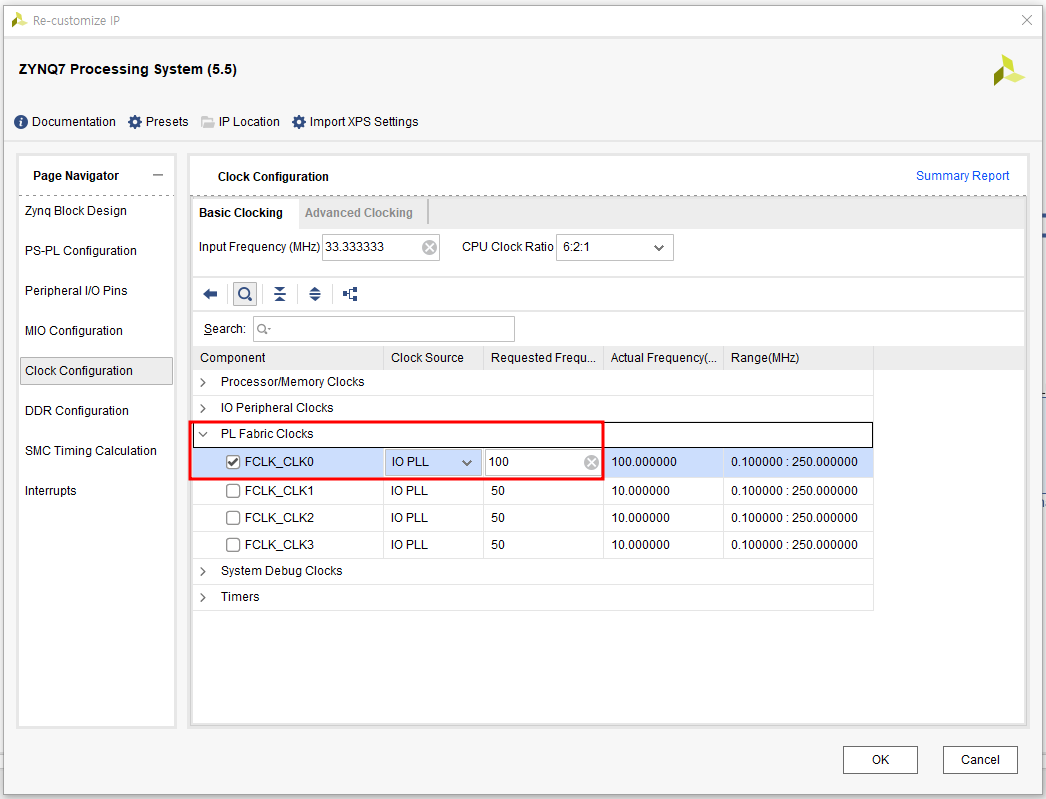Click the expand all toolbar icon
This screenshot has width=1046, height=799.
(315, 294)
